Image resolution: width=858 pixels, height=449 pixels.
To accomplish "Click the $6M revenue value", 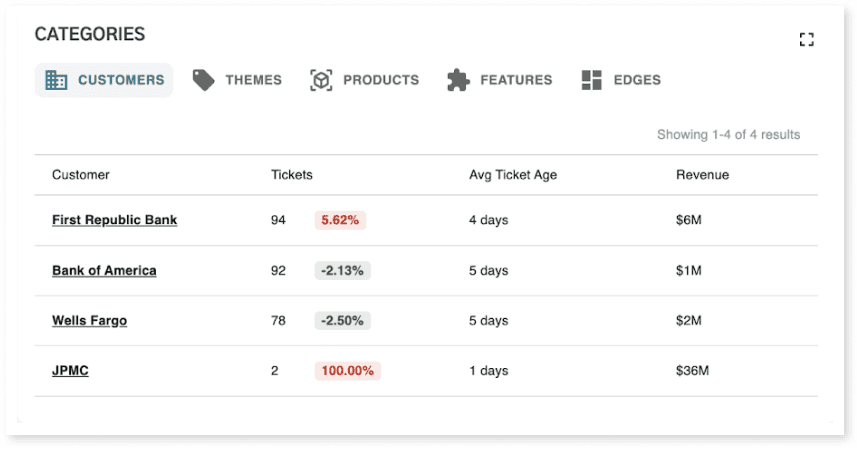I will 688,220.
